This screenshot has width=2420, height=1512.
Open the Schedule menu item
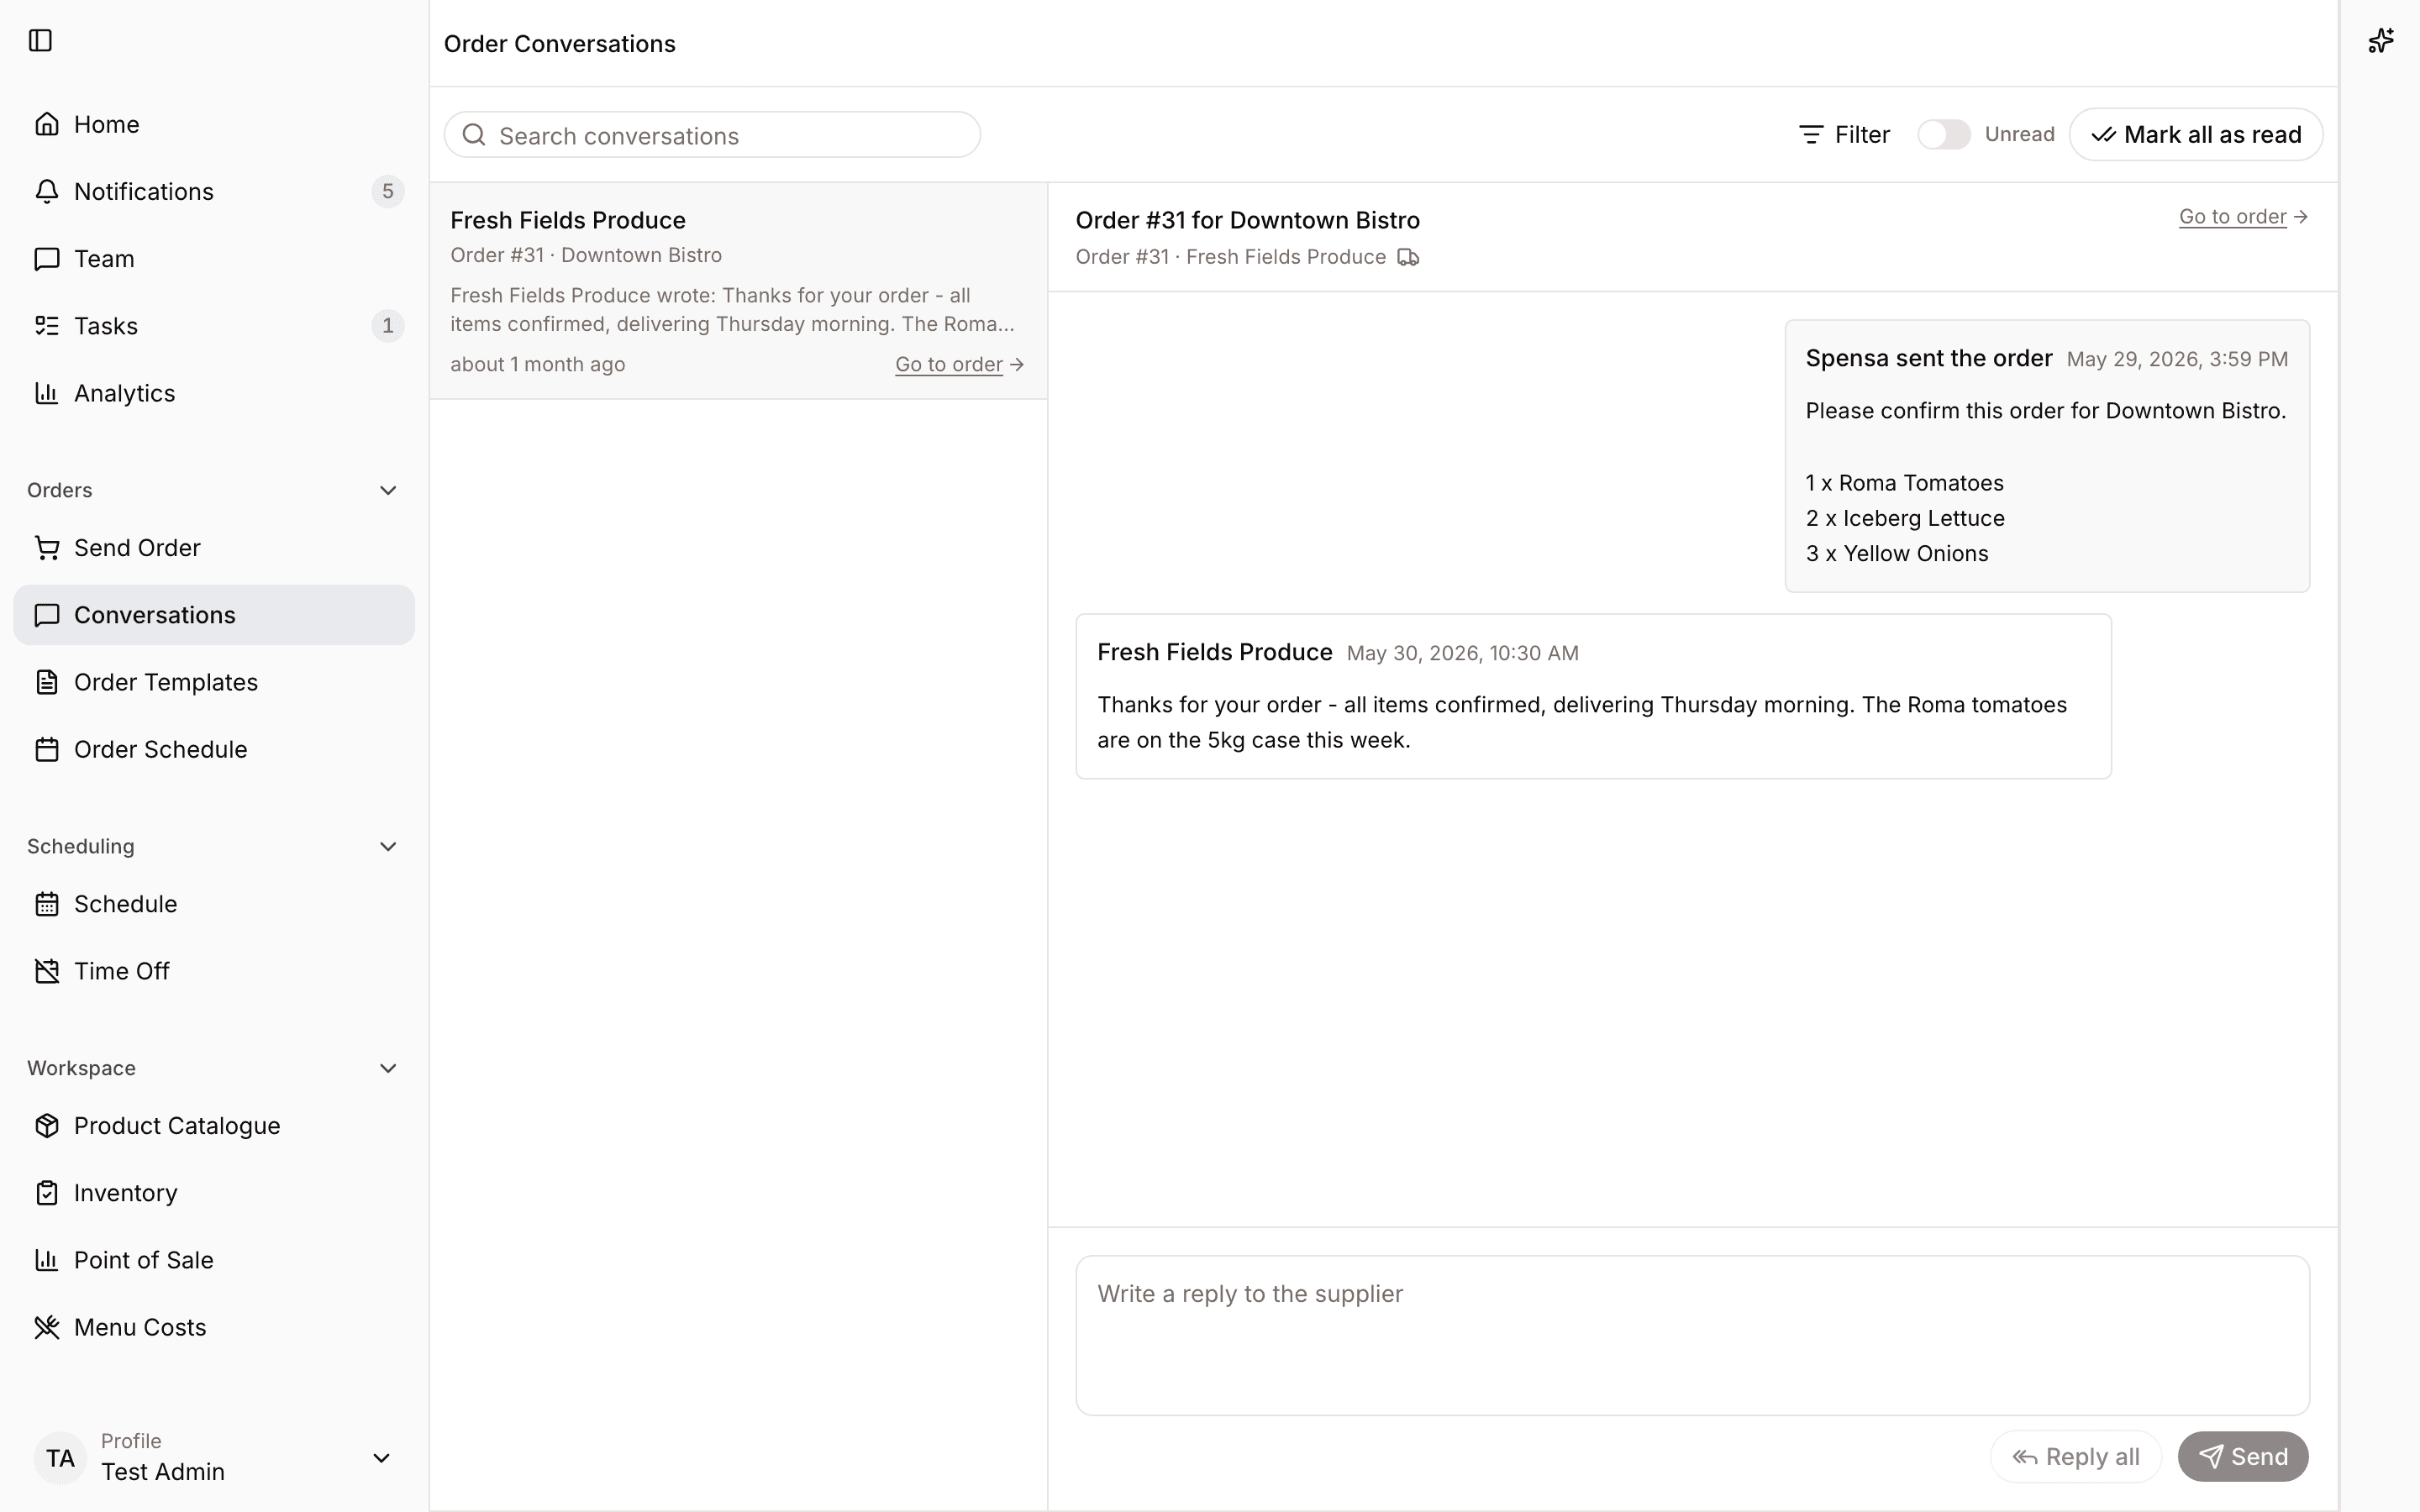point(214,904)
